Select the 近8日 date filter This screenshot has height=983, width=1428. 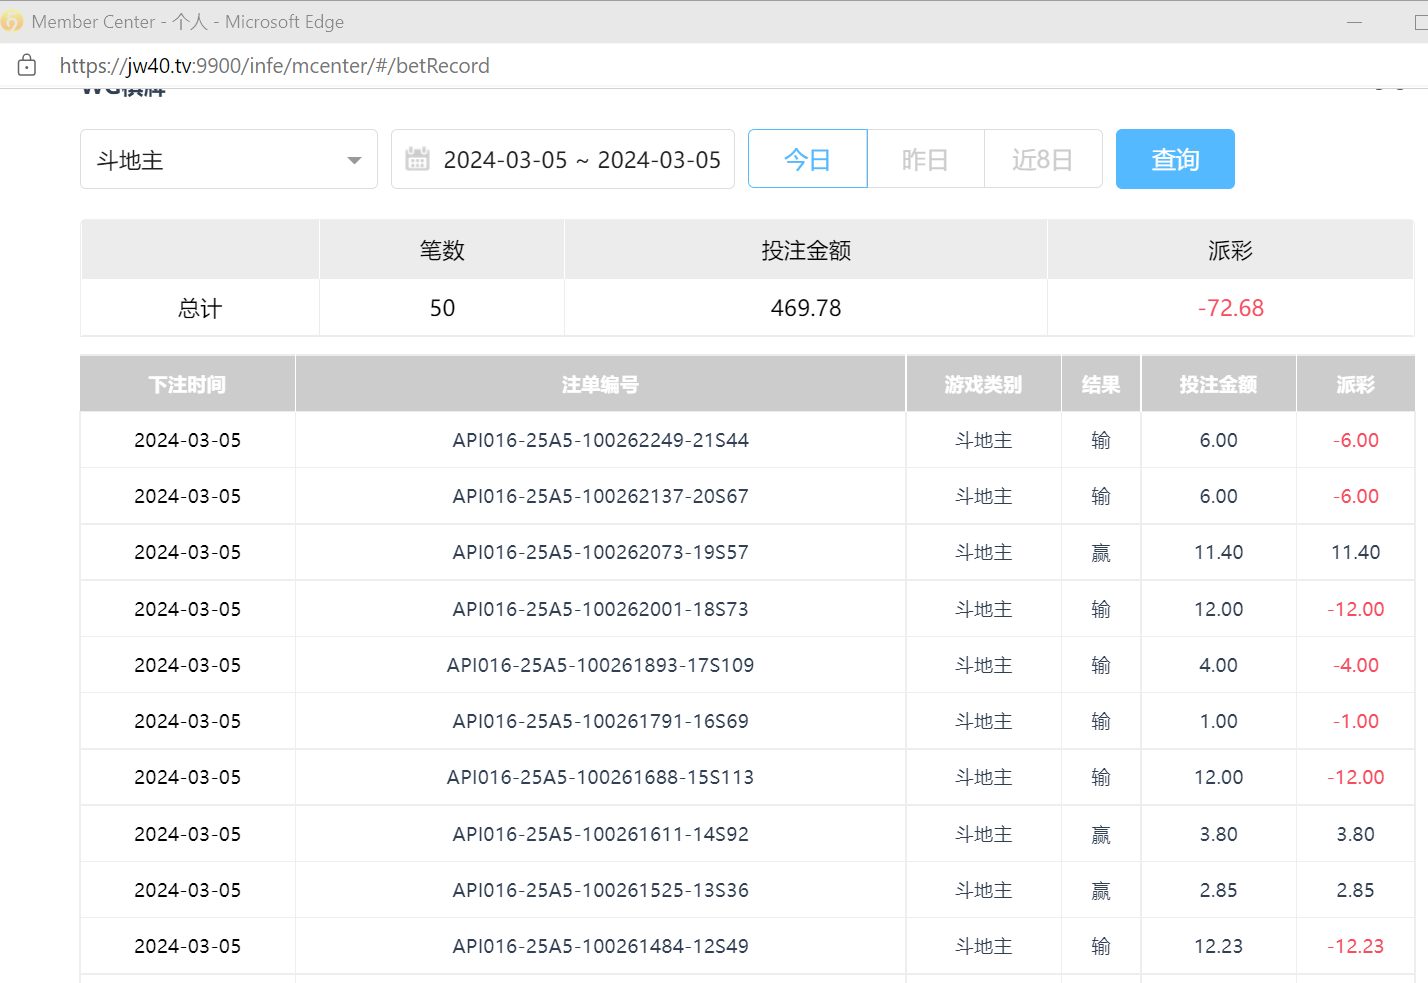click(1042, 160)
